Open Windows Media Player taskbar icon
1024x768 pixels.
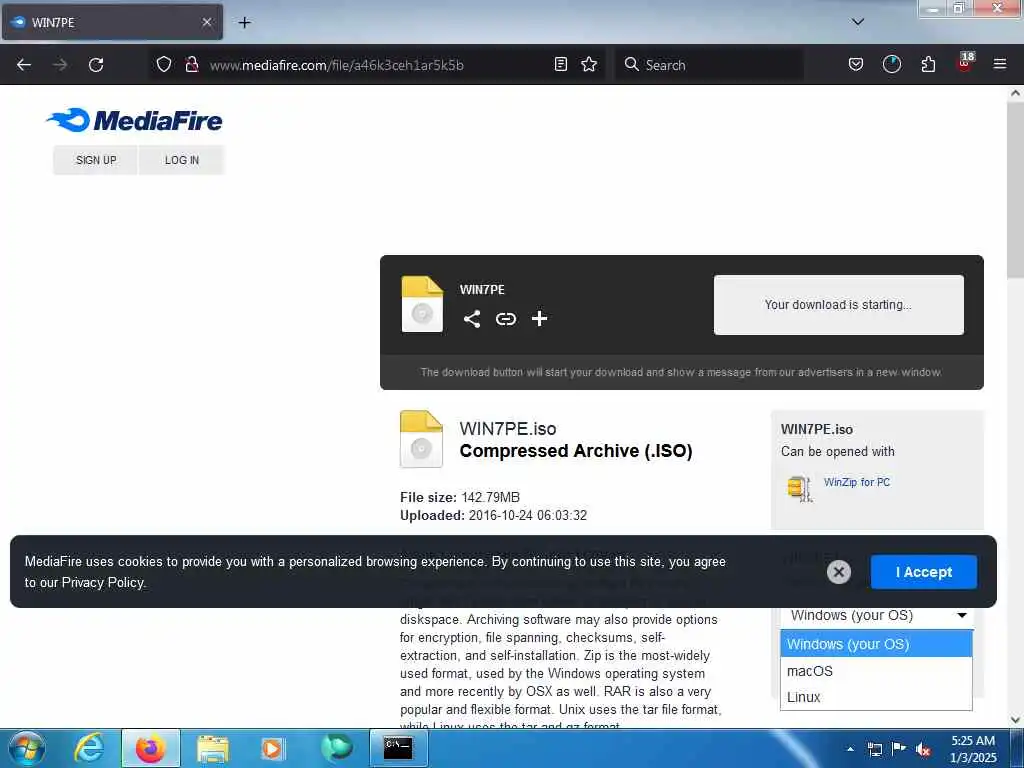[272, 748]
